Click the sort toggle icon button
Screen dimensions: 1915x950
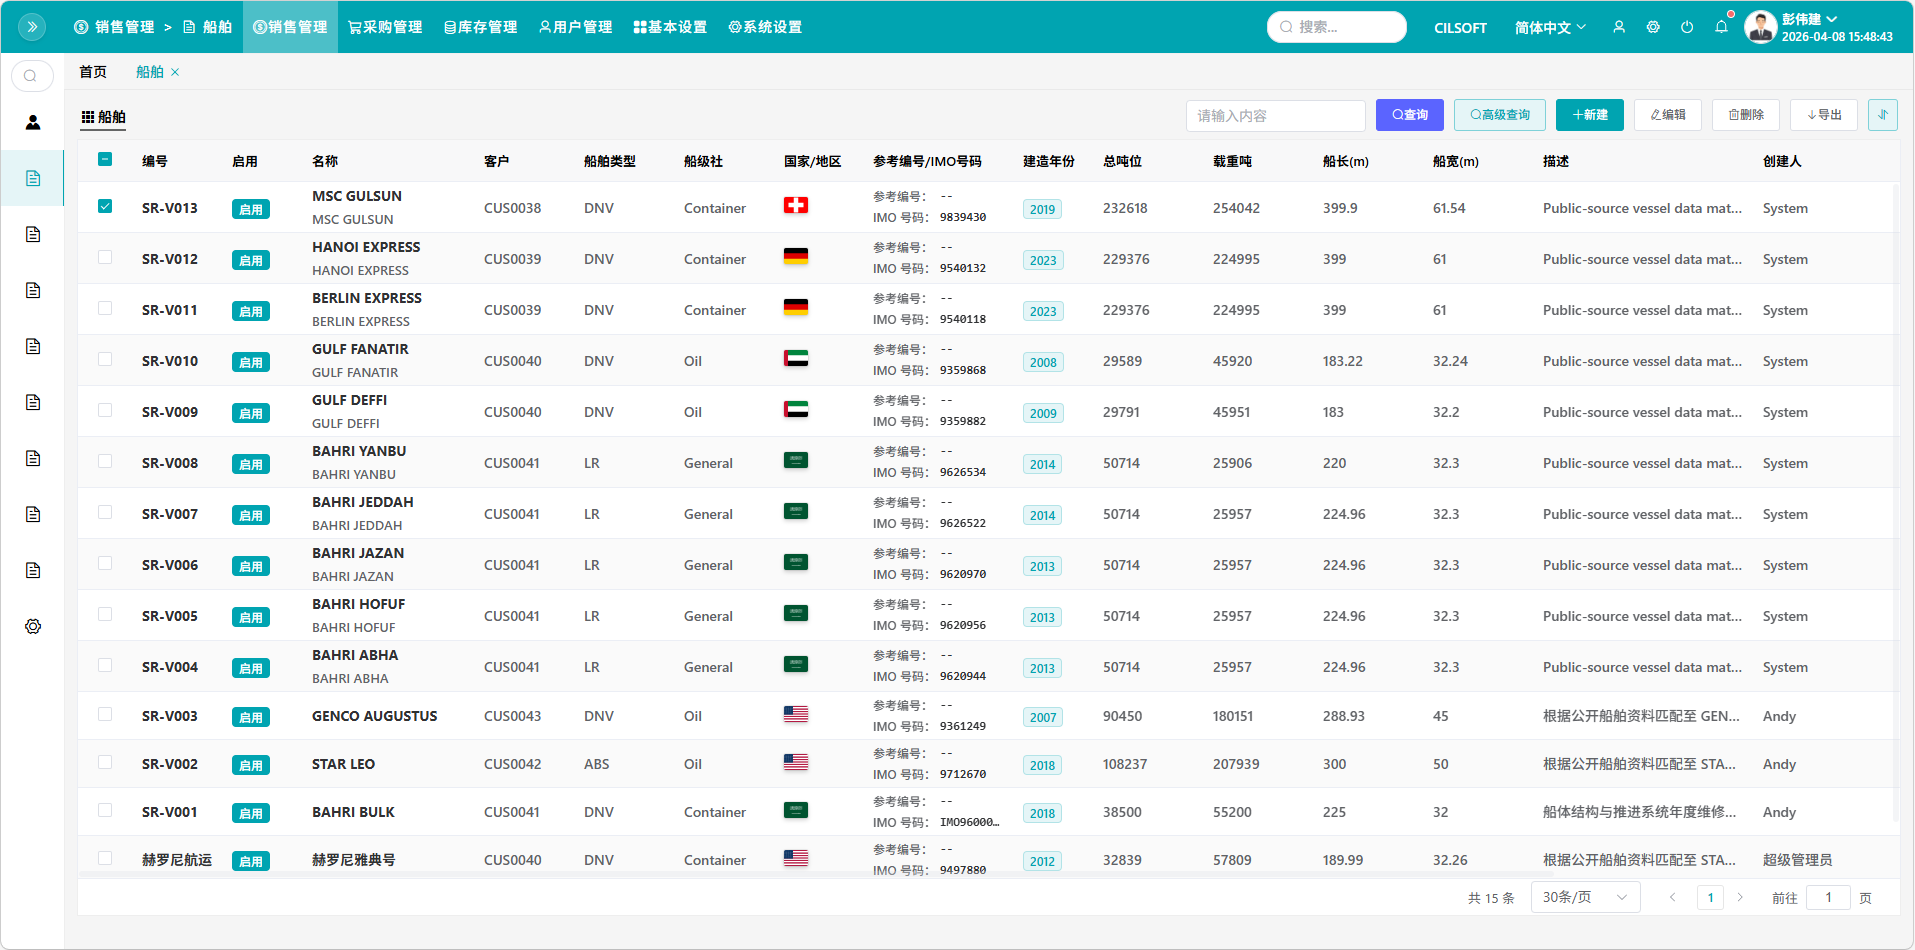(1882, 115)
